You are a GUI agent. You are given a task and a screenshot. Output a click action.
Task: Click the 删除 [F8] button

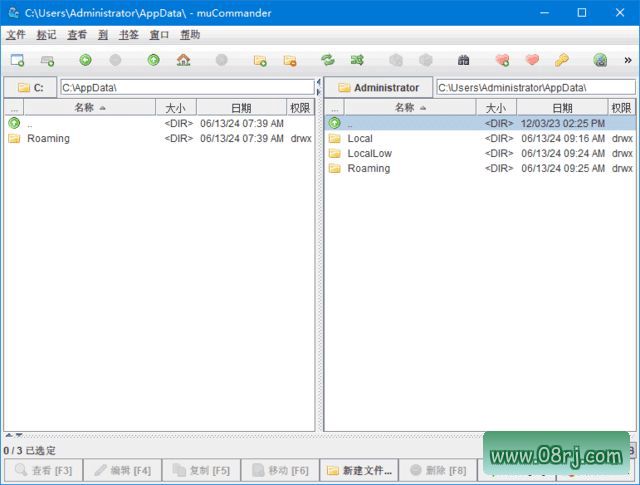click(x=438, y=470)
